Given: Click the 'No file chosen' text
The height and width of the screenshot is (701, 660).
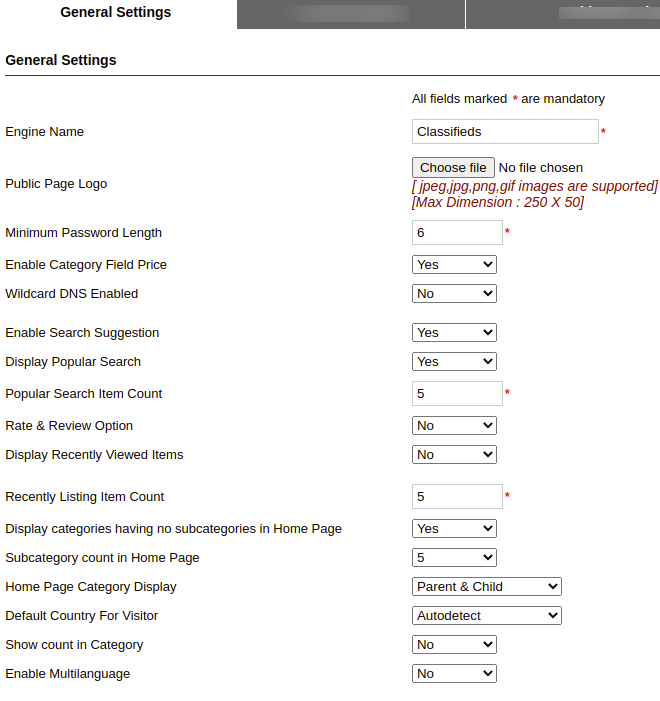Looking at the screenshot, I should pos(541,168).
